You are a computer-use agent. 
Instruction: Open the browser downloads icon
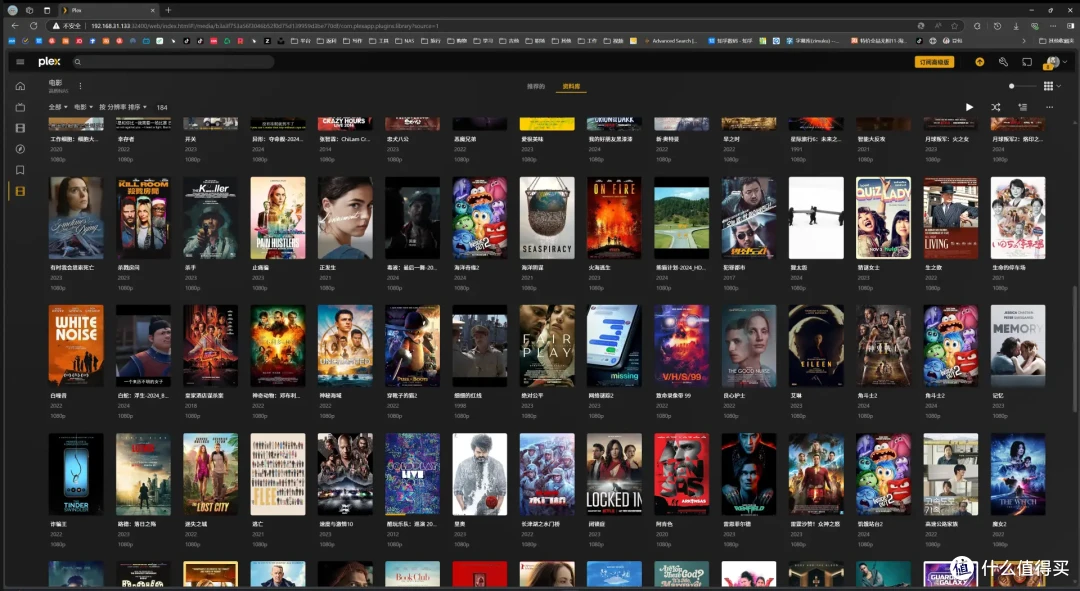point(1016,25)
